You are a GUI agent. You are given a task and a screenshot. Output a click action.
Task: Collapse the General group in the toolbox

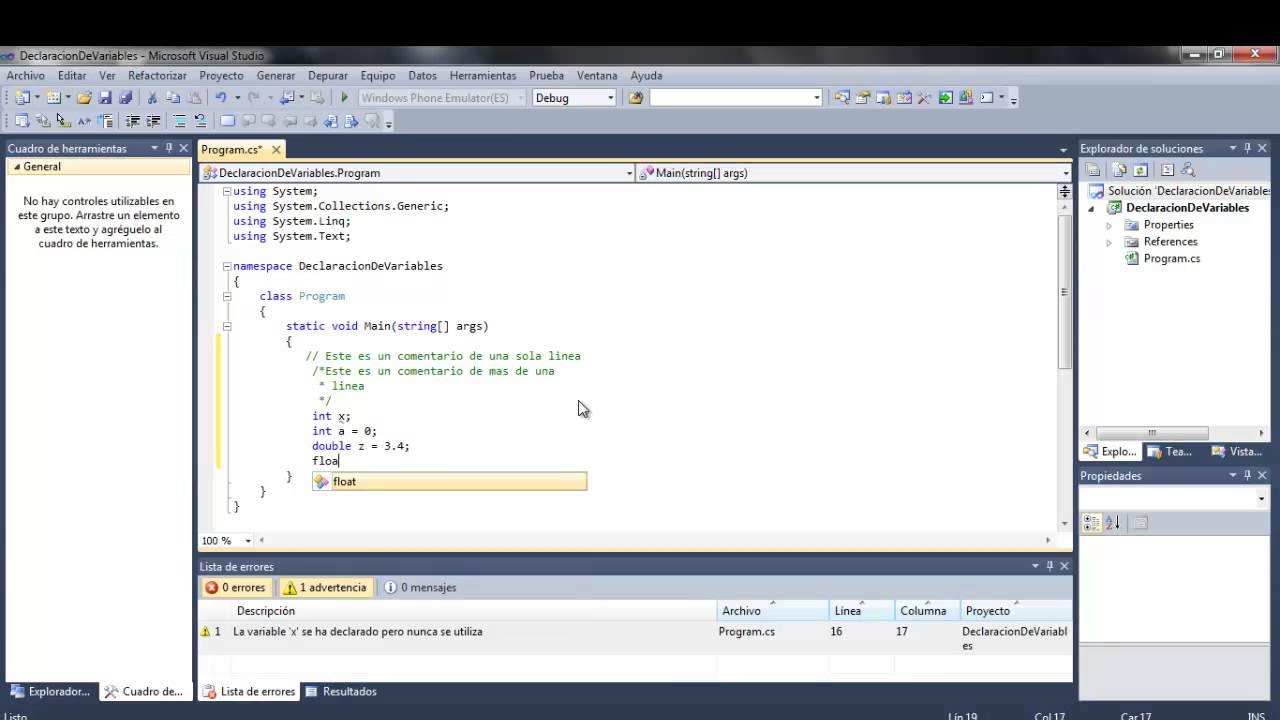(17, 167)
